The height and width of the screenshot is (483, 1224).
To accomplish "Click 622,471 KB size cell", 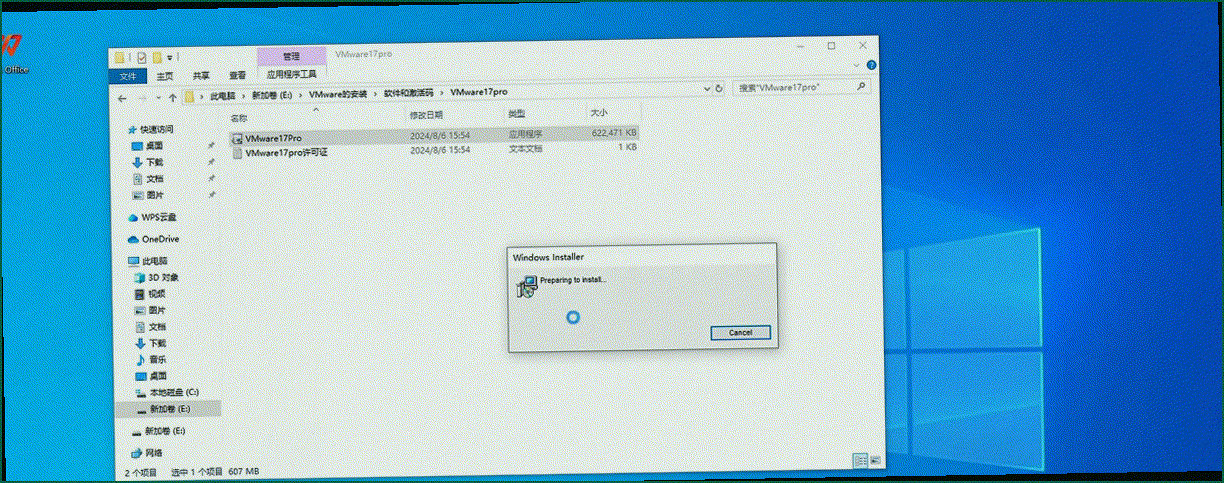I will pyautogui.click(x=614, y=132).
